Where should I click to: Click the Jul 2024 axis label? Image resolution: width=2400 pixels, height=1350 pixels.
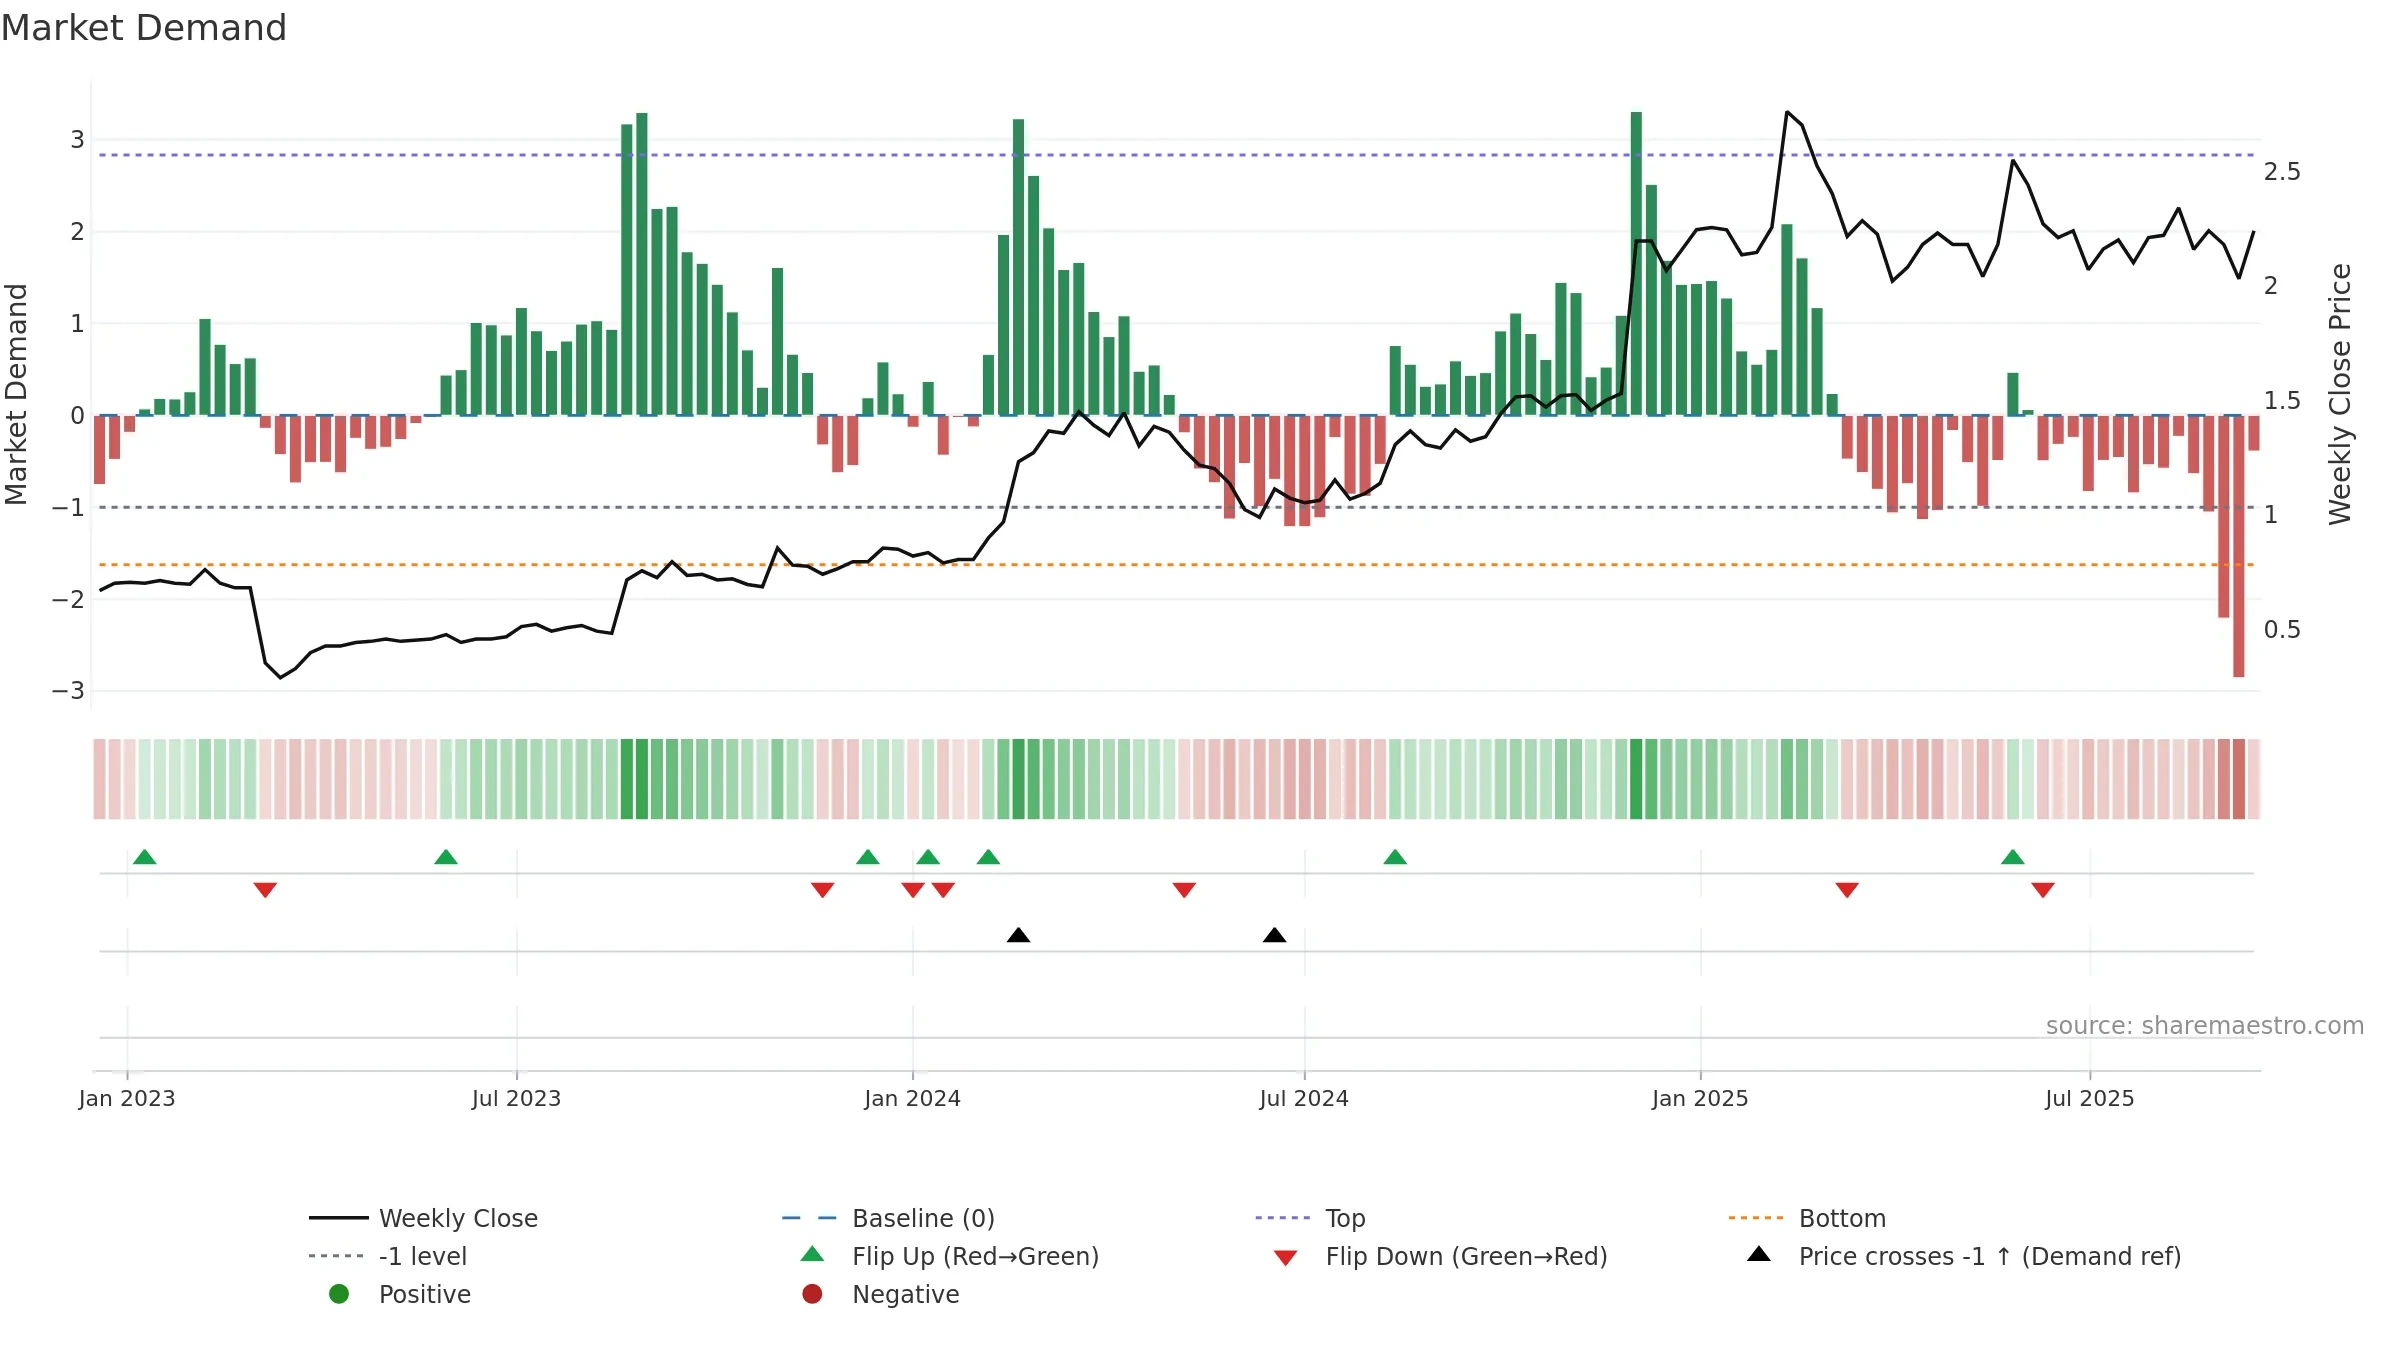tap(1304, 1098)
